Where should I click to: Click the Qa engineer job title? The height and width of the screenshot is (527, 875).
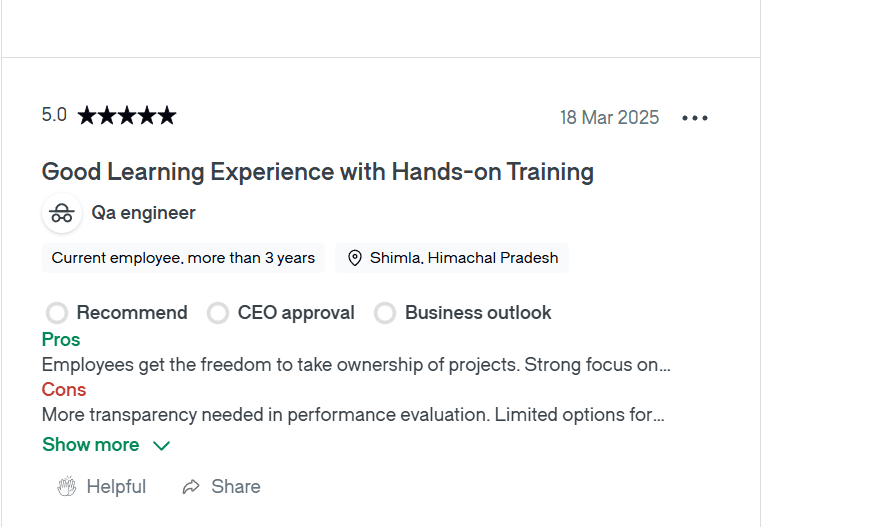[143, 213]
